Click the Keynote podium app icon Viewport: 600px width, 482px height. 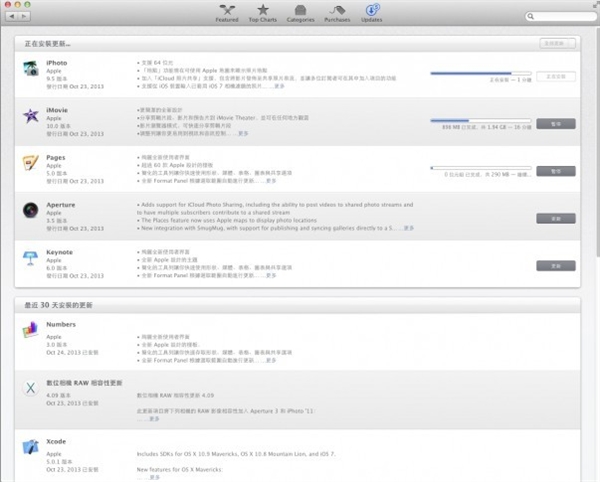31,258
